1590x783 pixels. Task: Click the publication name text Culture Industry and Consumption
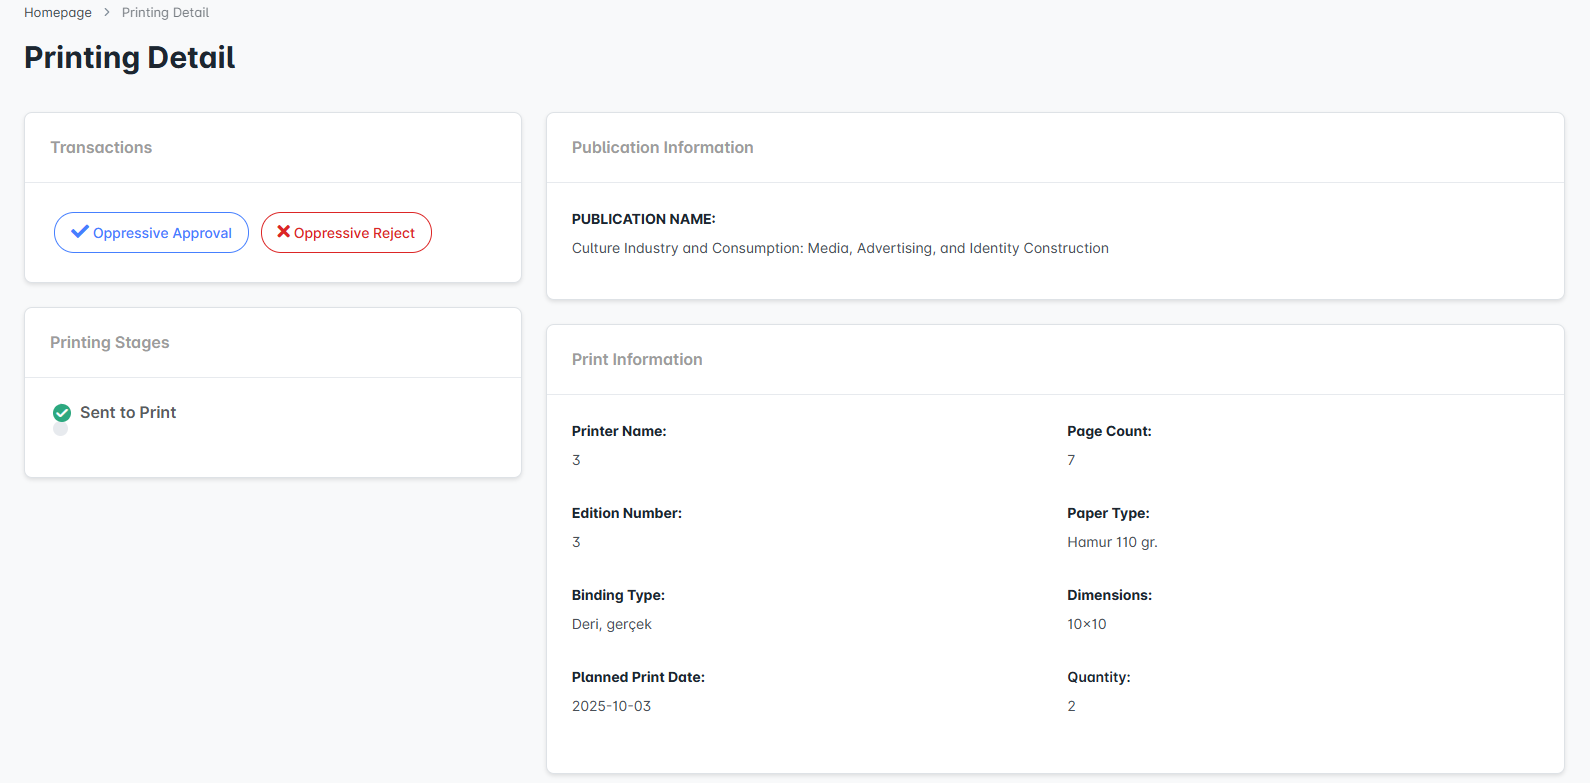(840, 248)
